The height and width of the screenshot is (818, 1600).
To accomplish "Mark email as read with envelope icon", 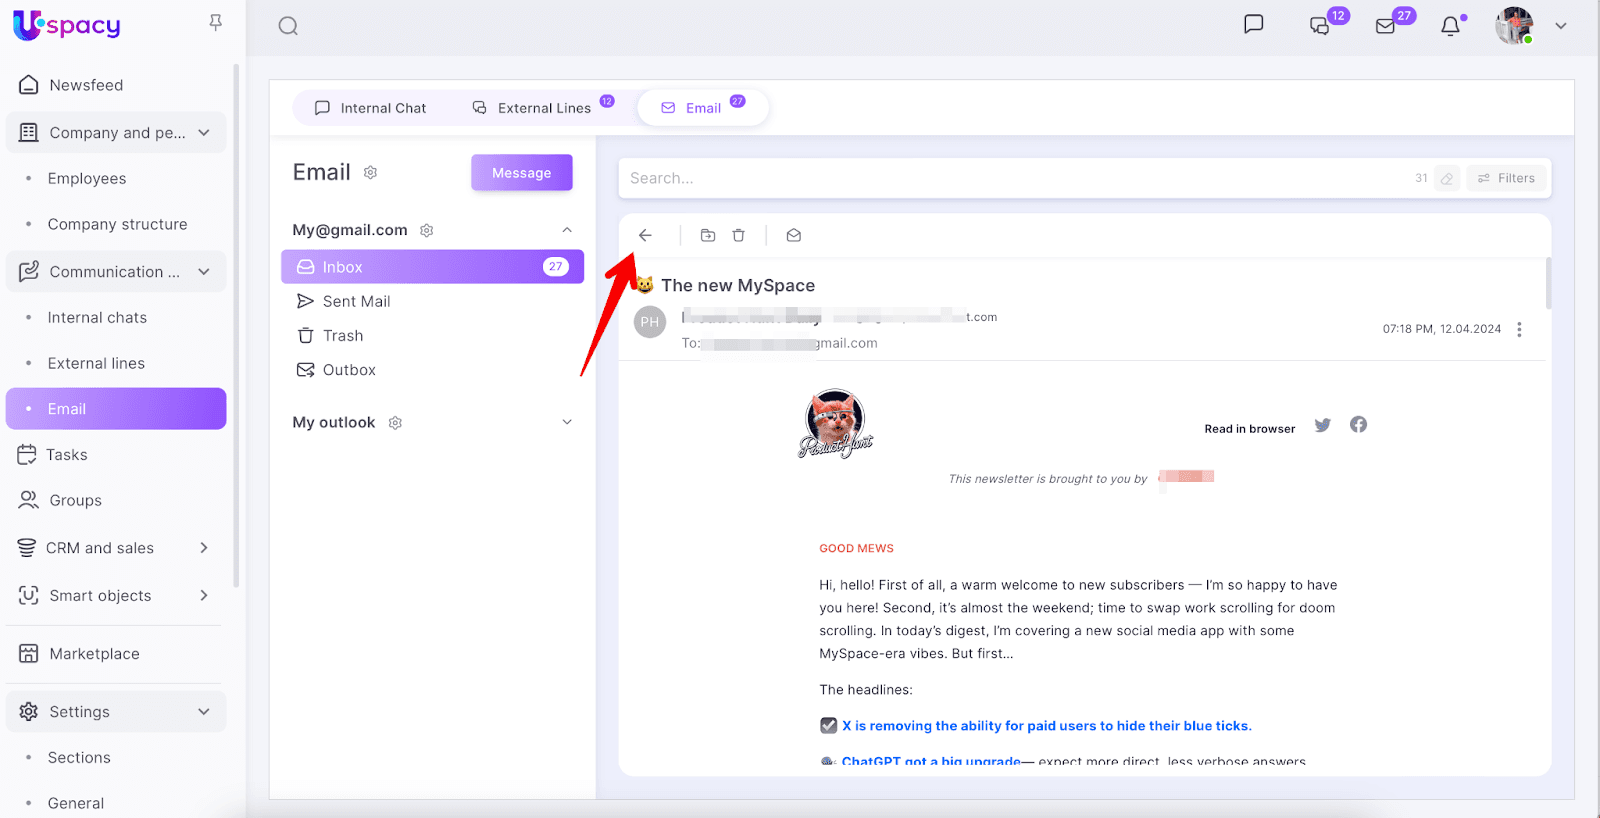I will coord(793,236).
